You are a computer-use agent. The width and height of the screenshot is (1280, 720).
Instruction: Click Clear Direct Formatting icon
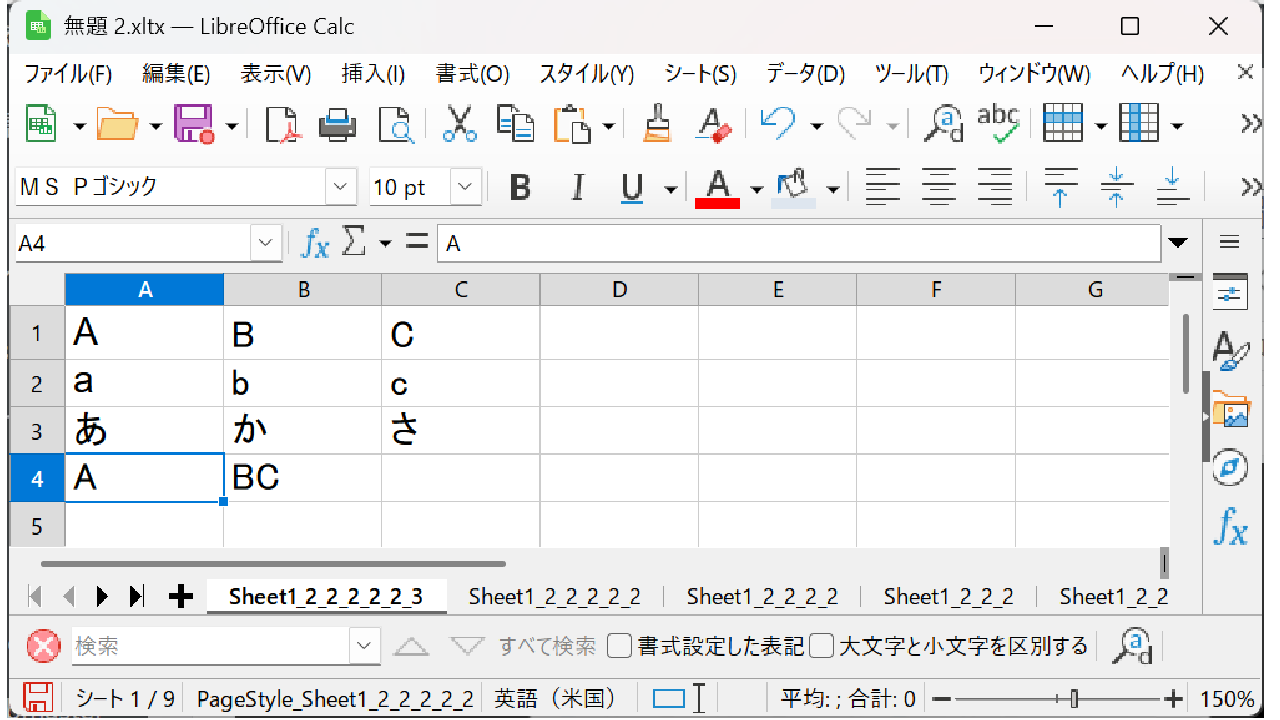coord(715,124)
